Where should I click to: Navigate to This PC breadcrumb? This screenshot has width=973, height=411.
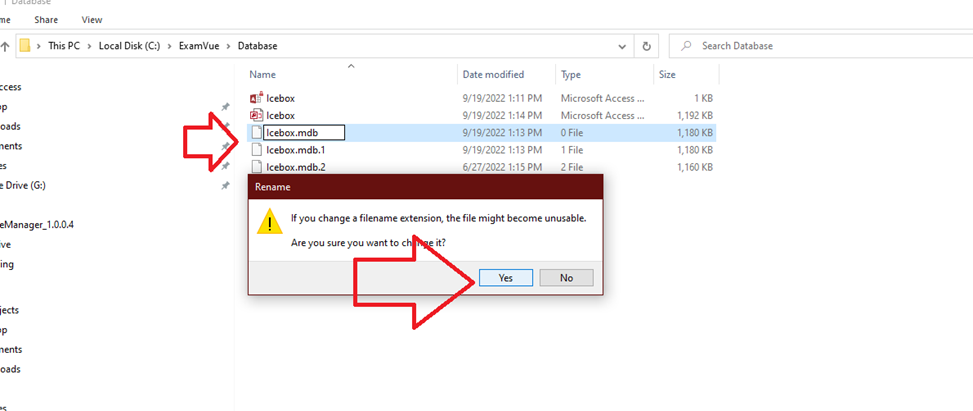(64, 46)
